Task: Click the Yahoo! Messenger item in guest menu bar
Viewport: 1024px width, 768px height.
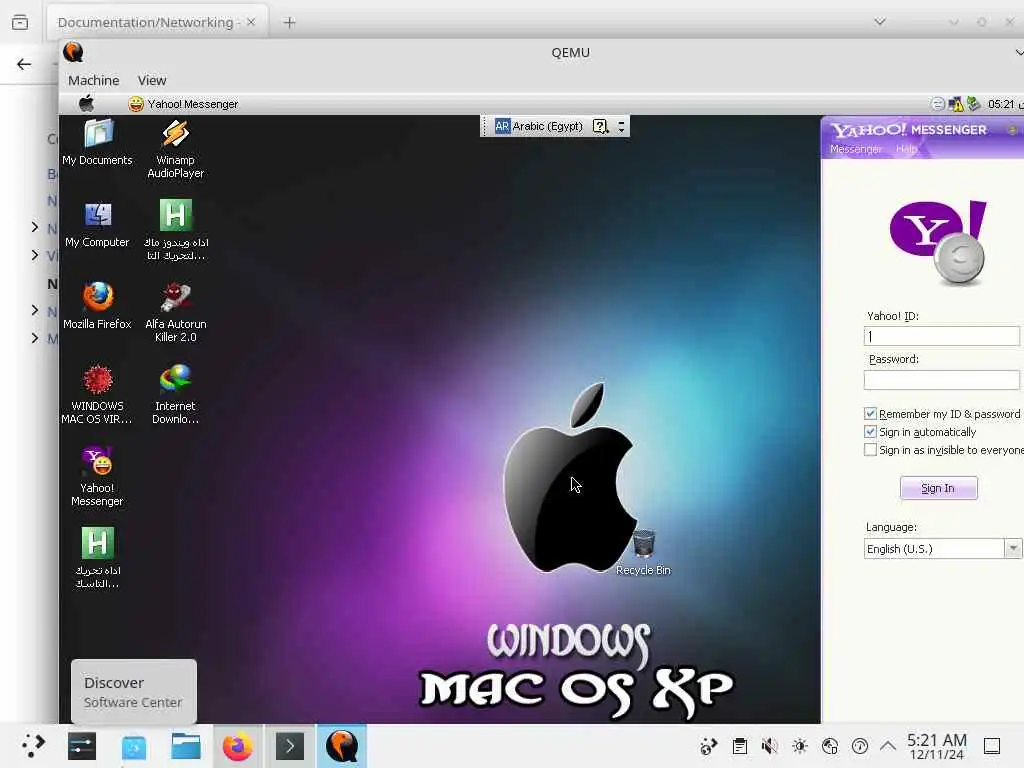Action: [184, 104]
